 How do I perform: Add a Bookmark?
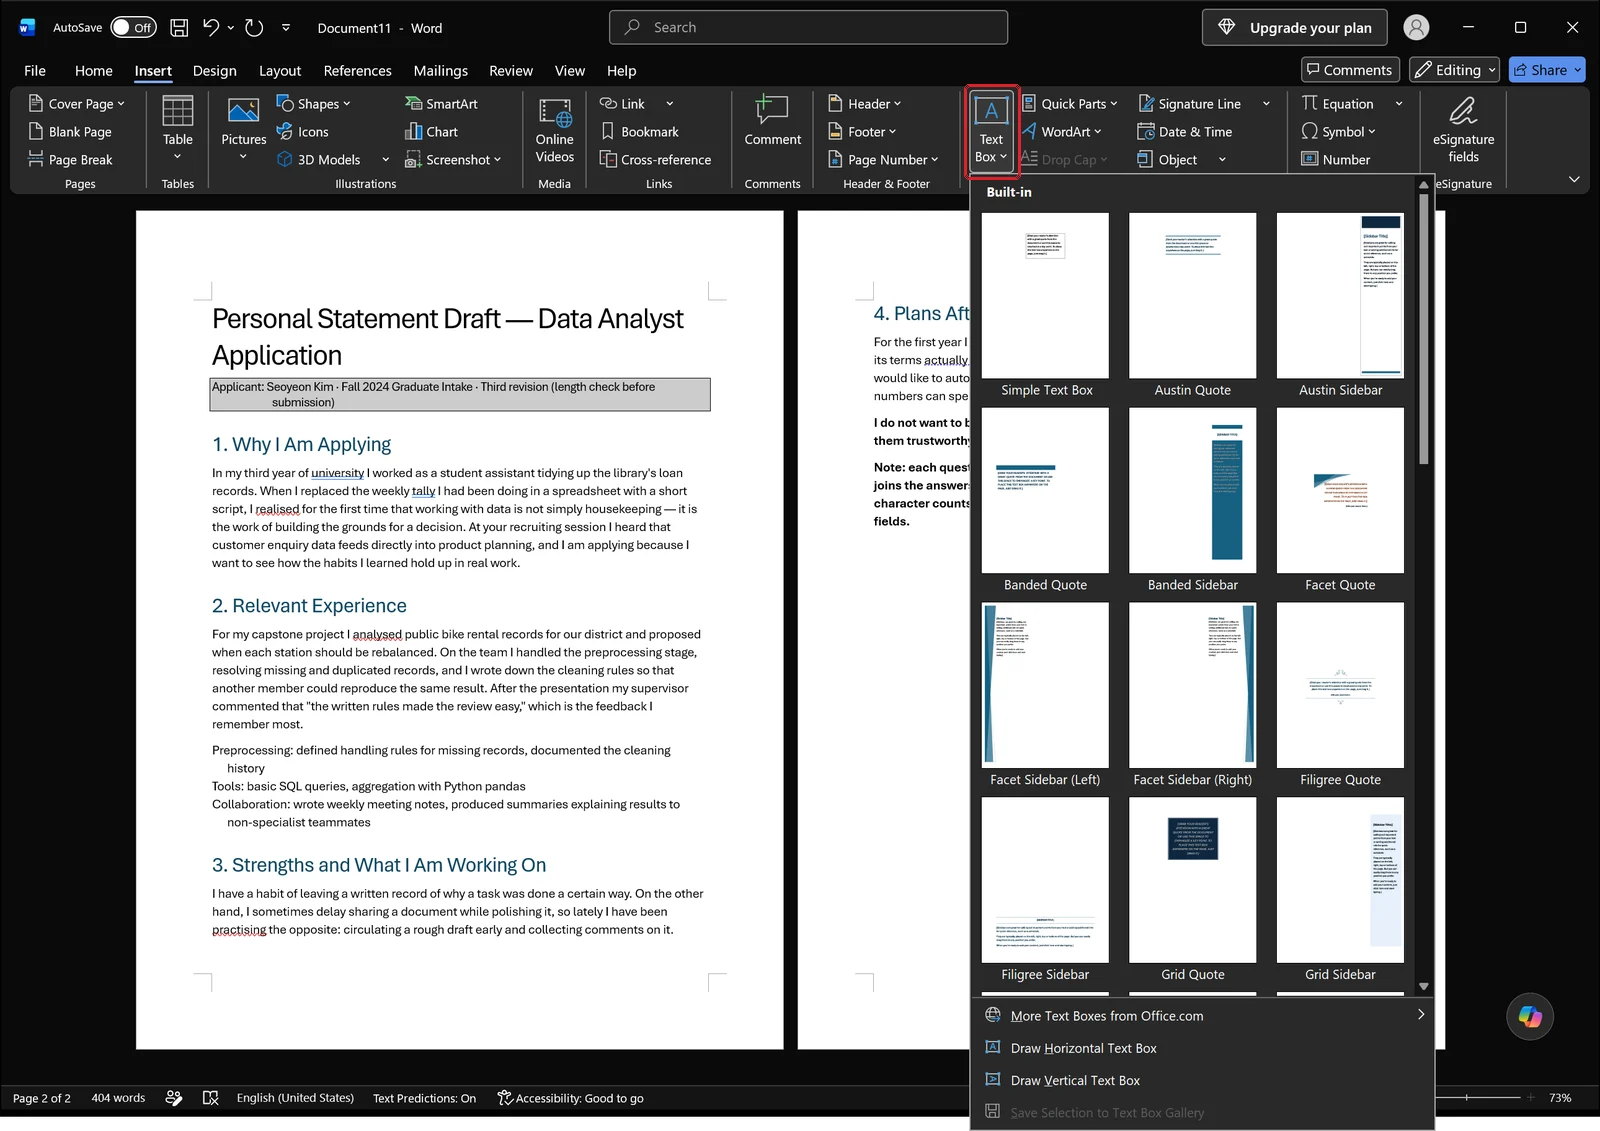click(639, 132)
